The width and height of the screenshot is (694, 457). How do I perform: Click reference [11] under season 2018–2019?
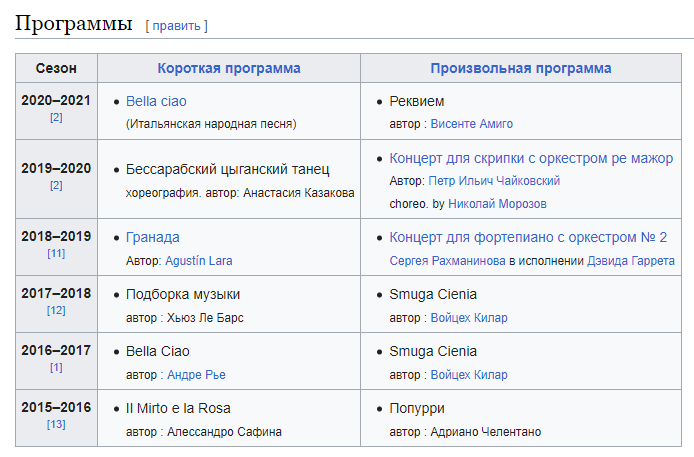pyautogui.click(x=56, y=254)
